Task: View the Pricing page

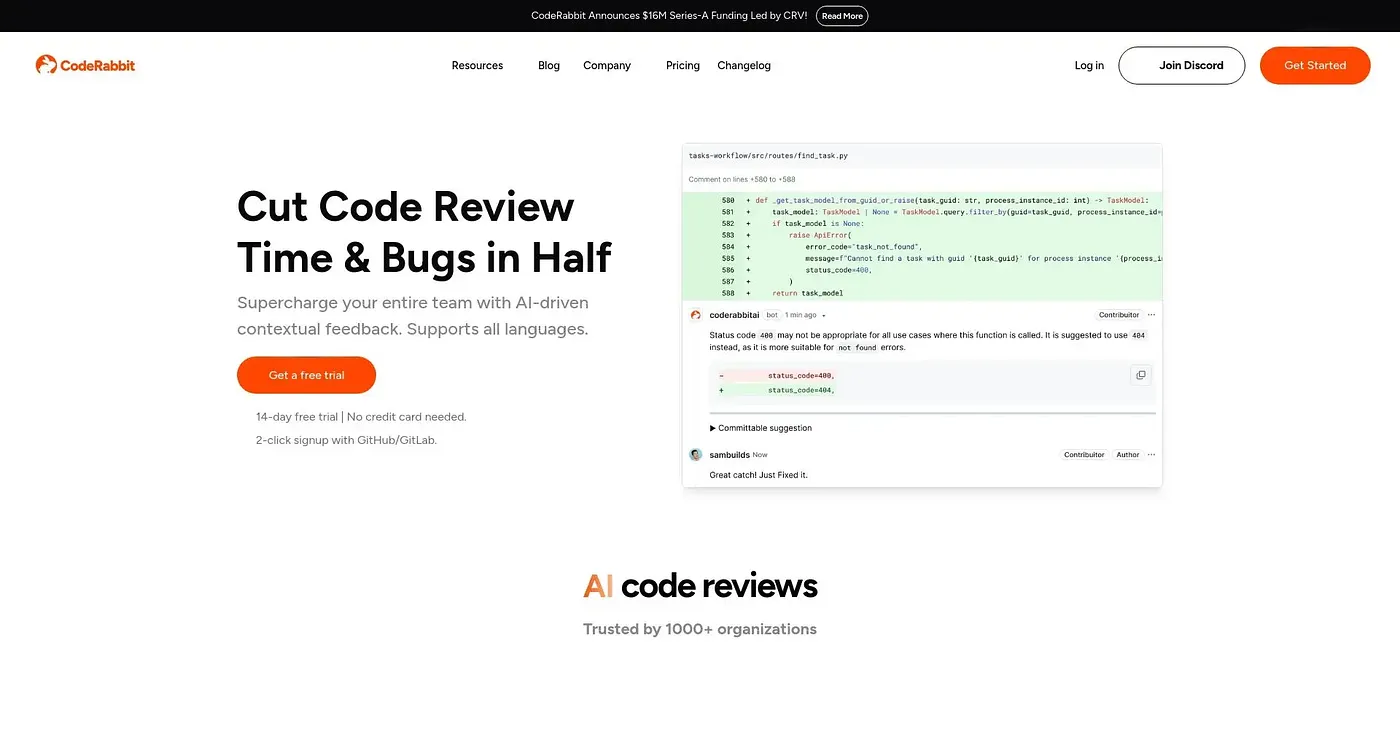Action: (683, 66)
